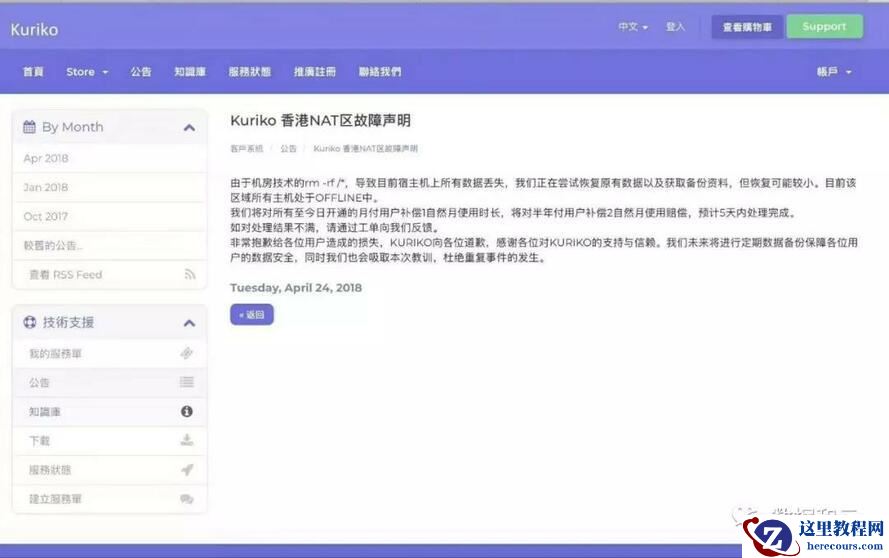
Task: Click the 登入 login link
Action: click(x=675, y=27)
